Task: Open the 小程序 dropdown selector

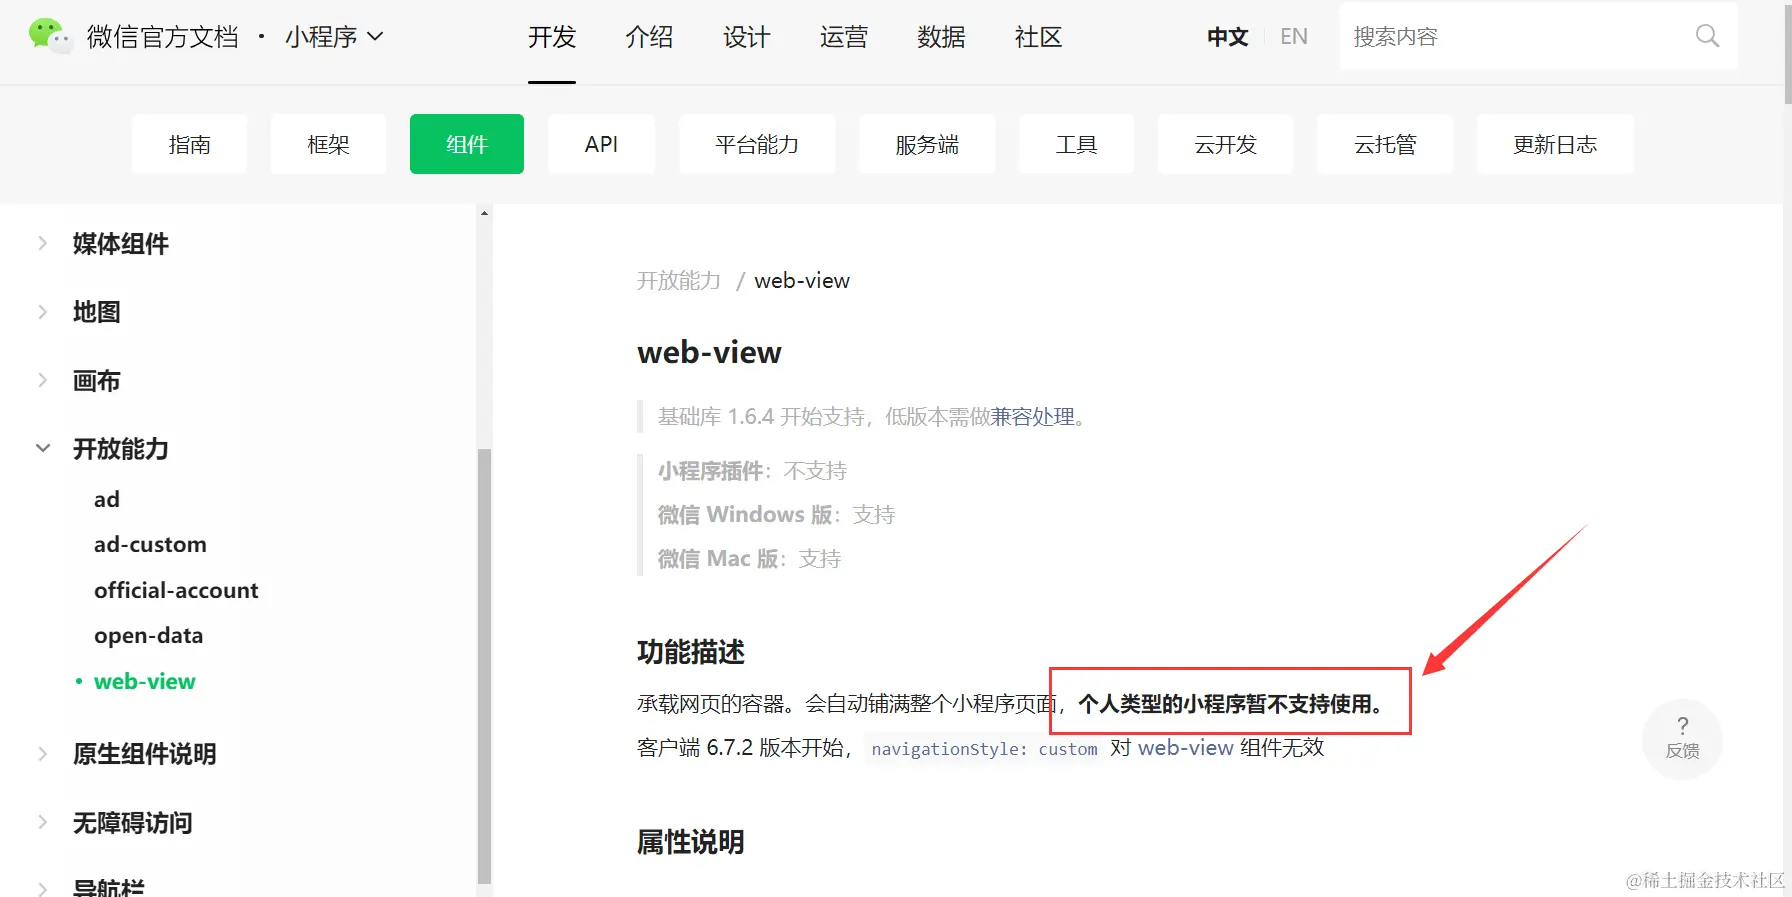Action: [x=334, y=37]
